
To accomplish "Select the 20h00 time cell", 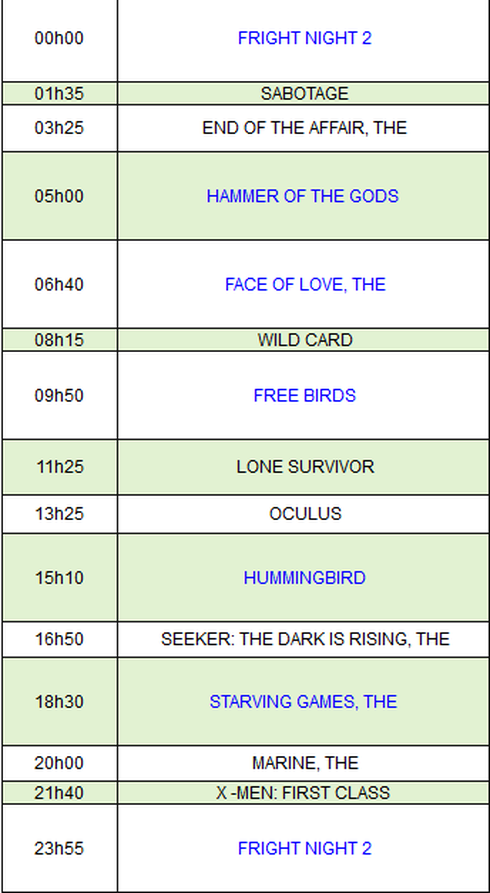I will click(59, 763).
